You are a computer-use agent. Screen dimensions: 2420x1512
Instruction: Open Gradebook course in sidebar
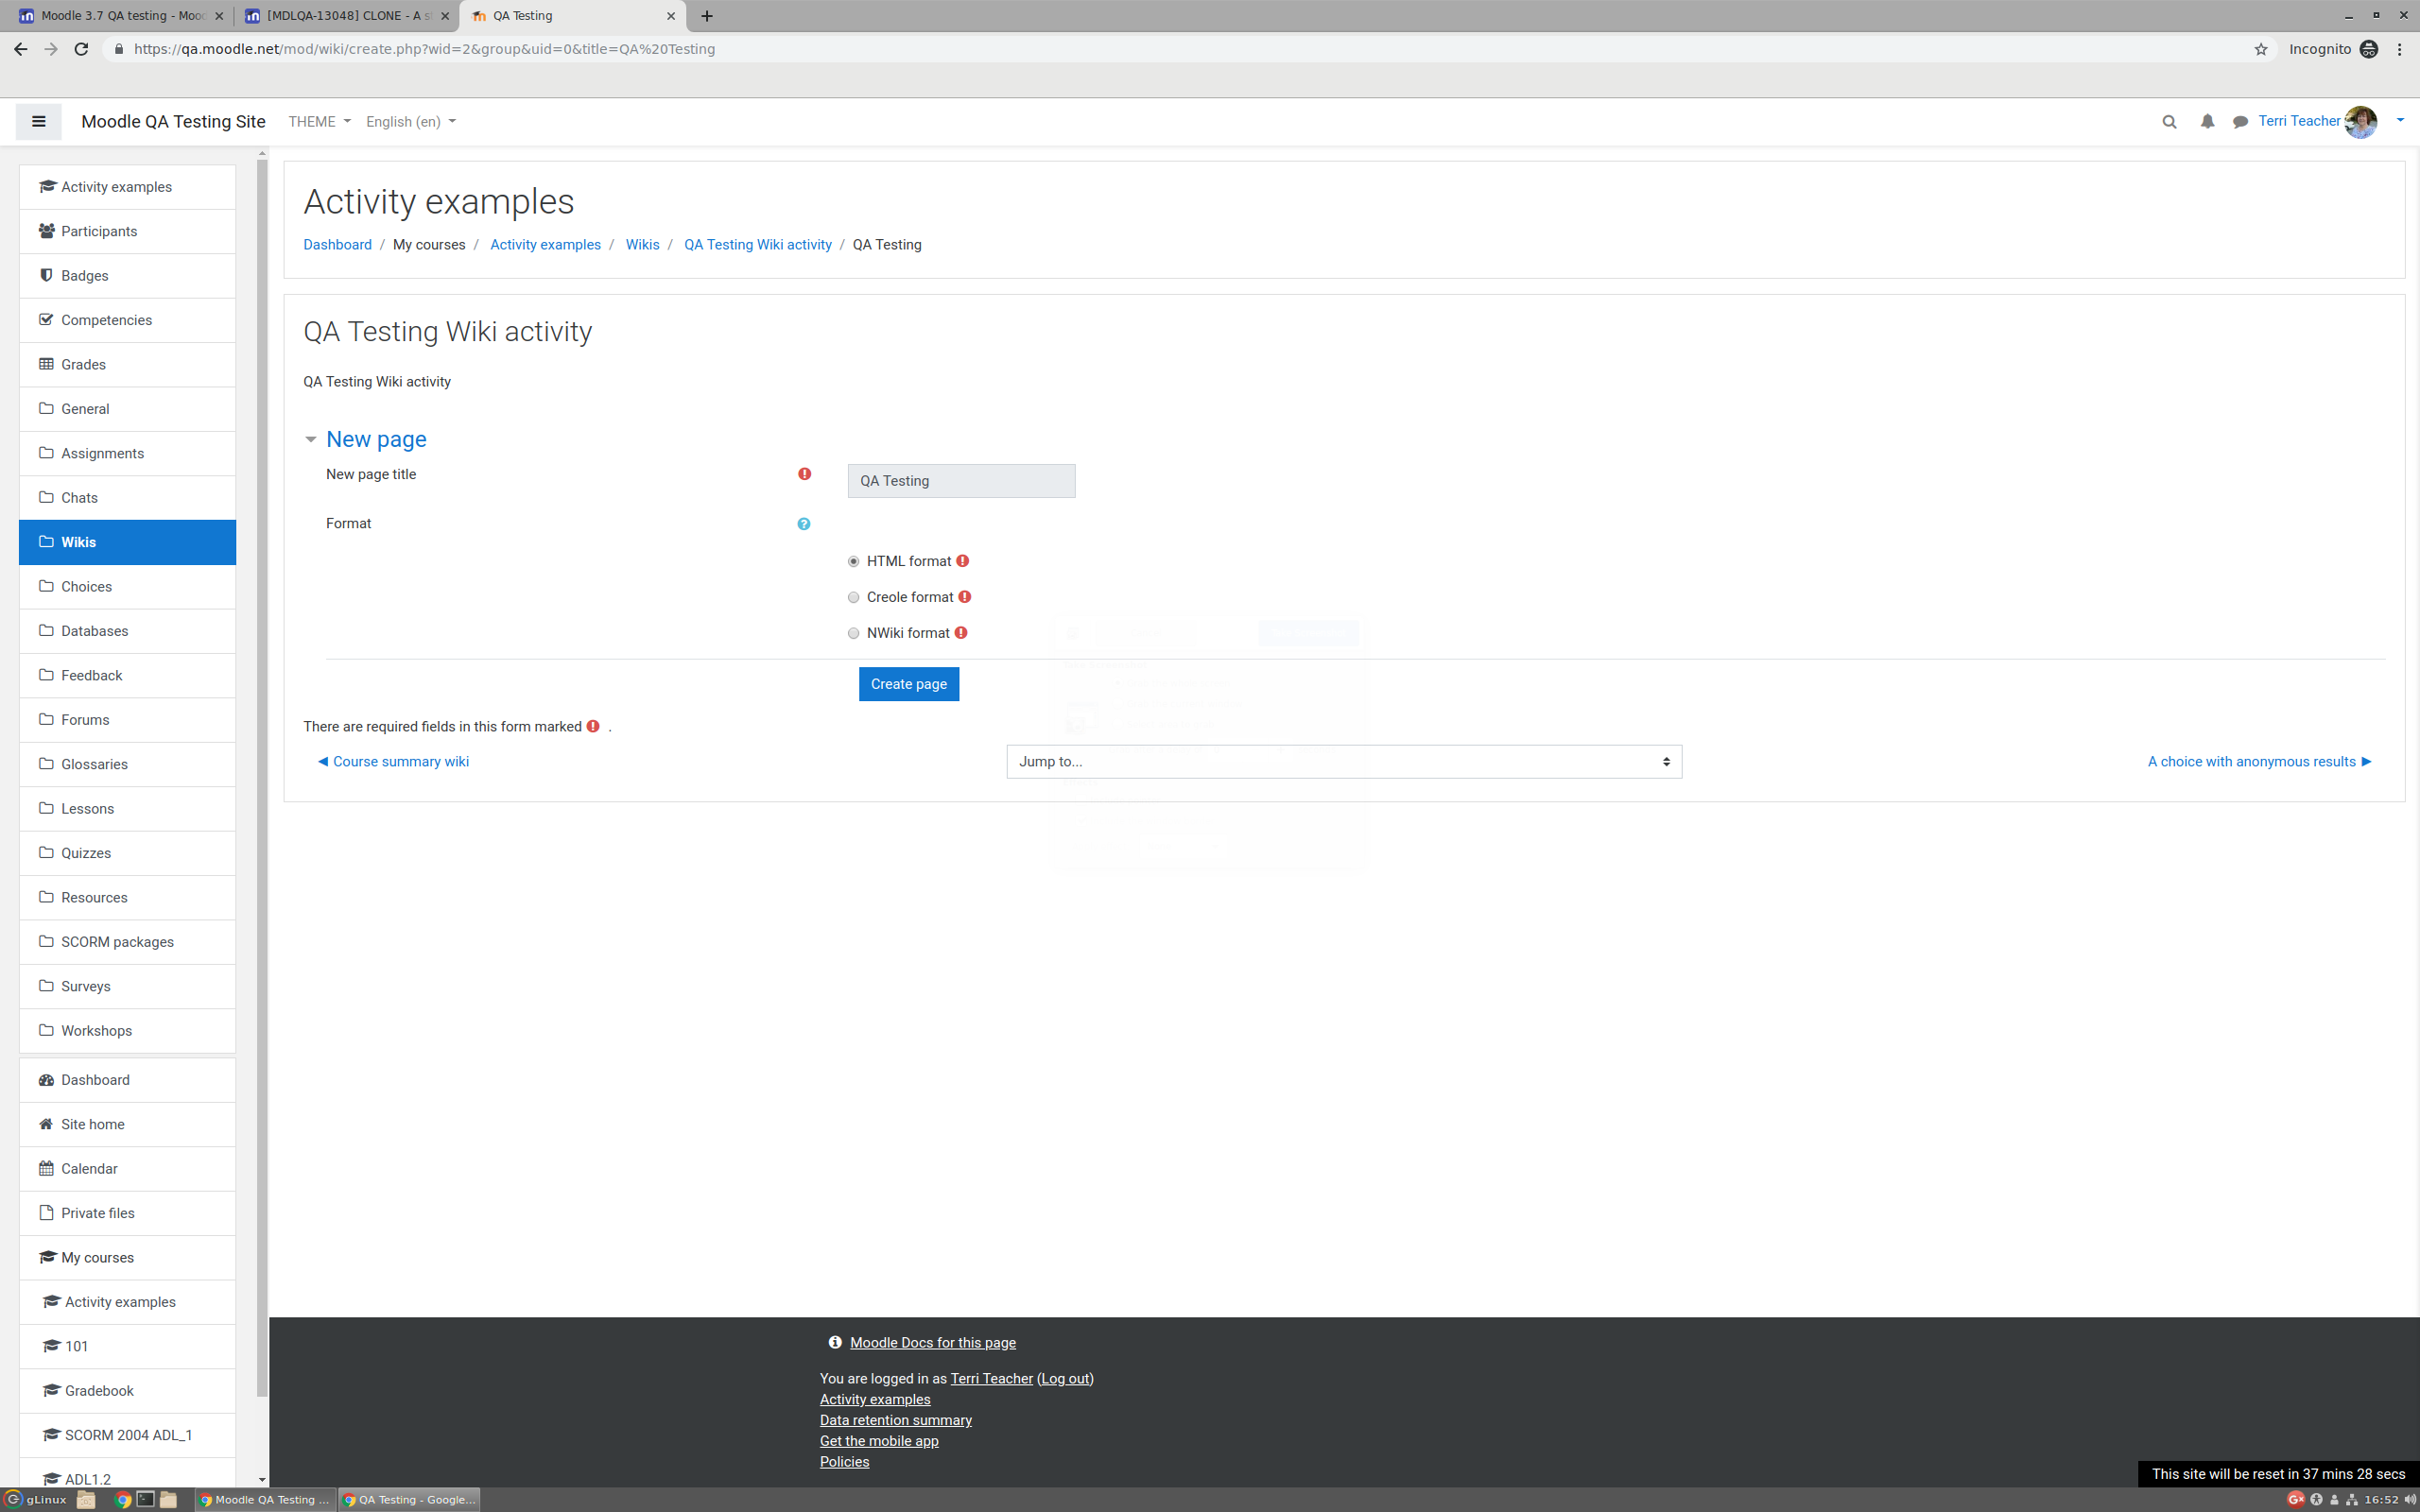(127, 1391)
